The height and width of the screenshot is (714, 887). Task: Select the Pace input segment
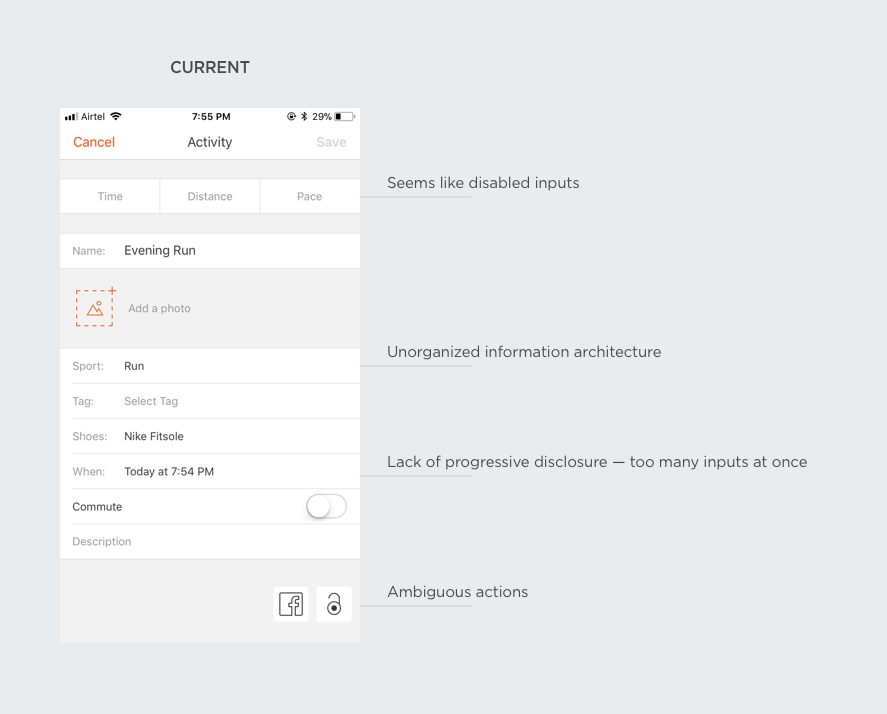310,197
